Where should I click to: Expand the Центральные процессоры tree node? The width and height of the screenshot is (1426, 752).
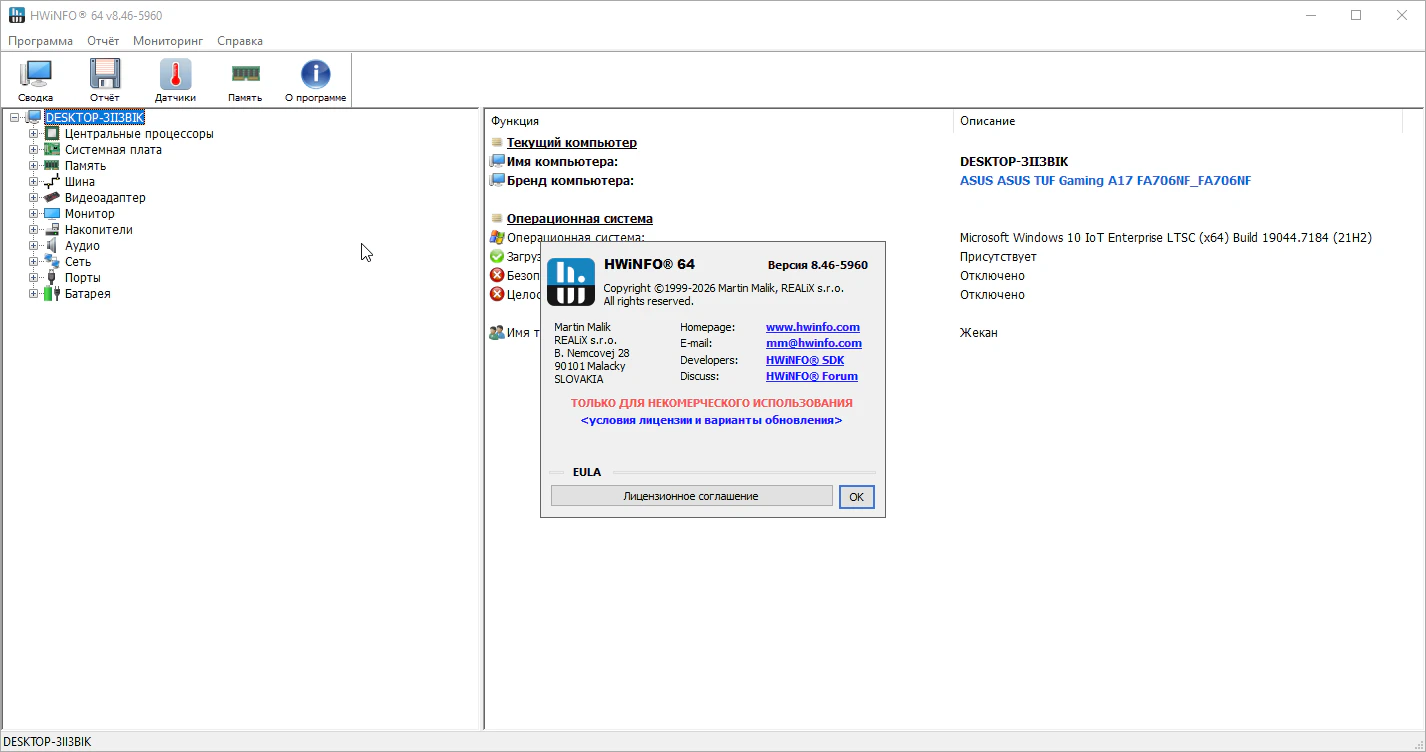(34, 134)
